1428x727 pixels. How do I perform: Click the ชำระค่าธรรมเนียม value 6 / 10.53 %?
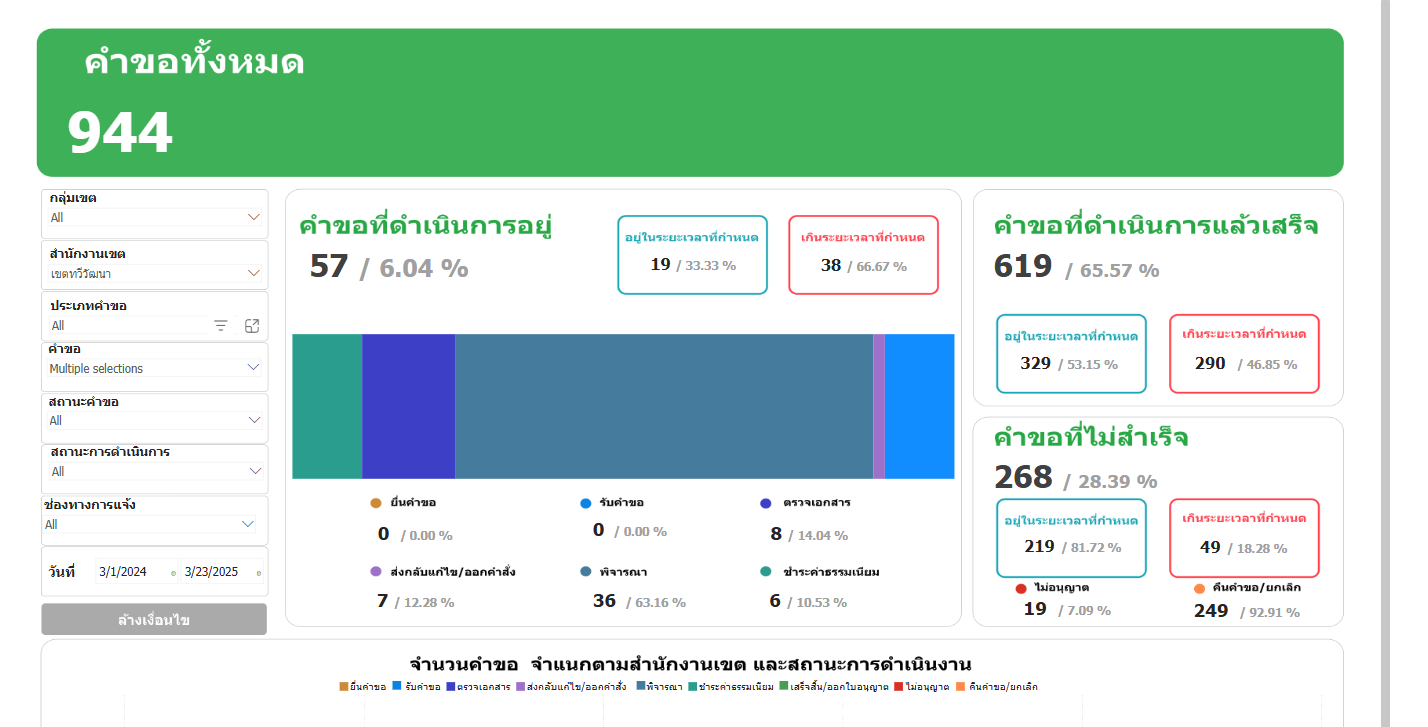coord(808,601)
